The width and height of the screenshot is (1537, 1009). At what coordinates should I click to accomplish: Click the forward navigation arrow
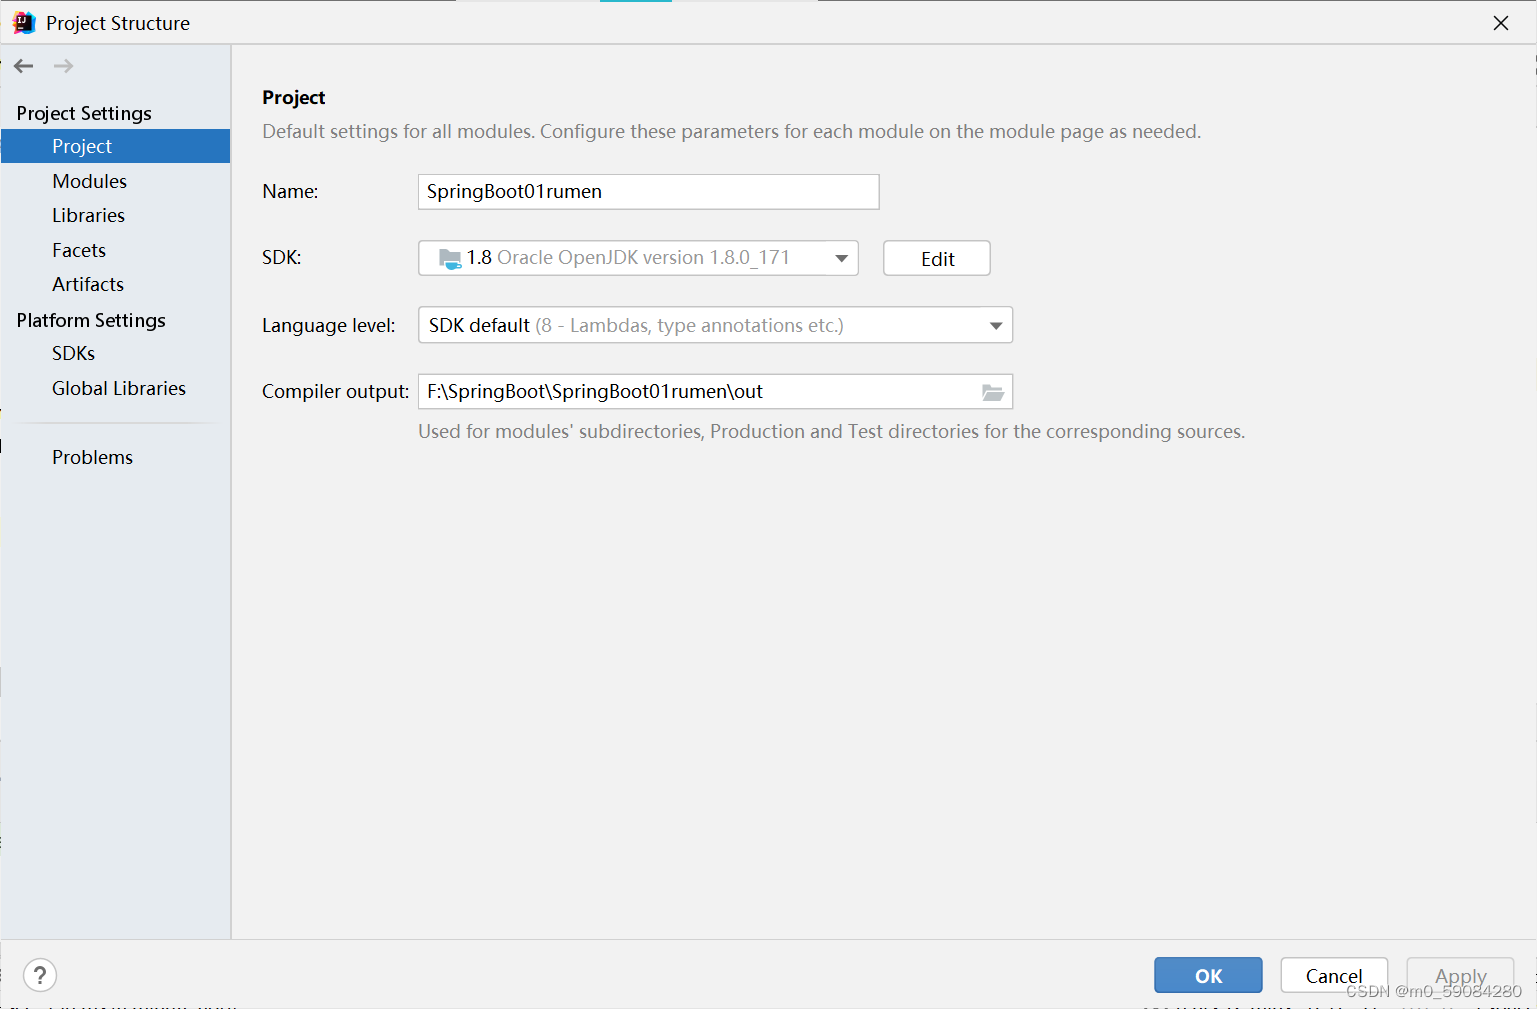(x=63, y=66)
